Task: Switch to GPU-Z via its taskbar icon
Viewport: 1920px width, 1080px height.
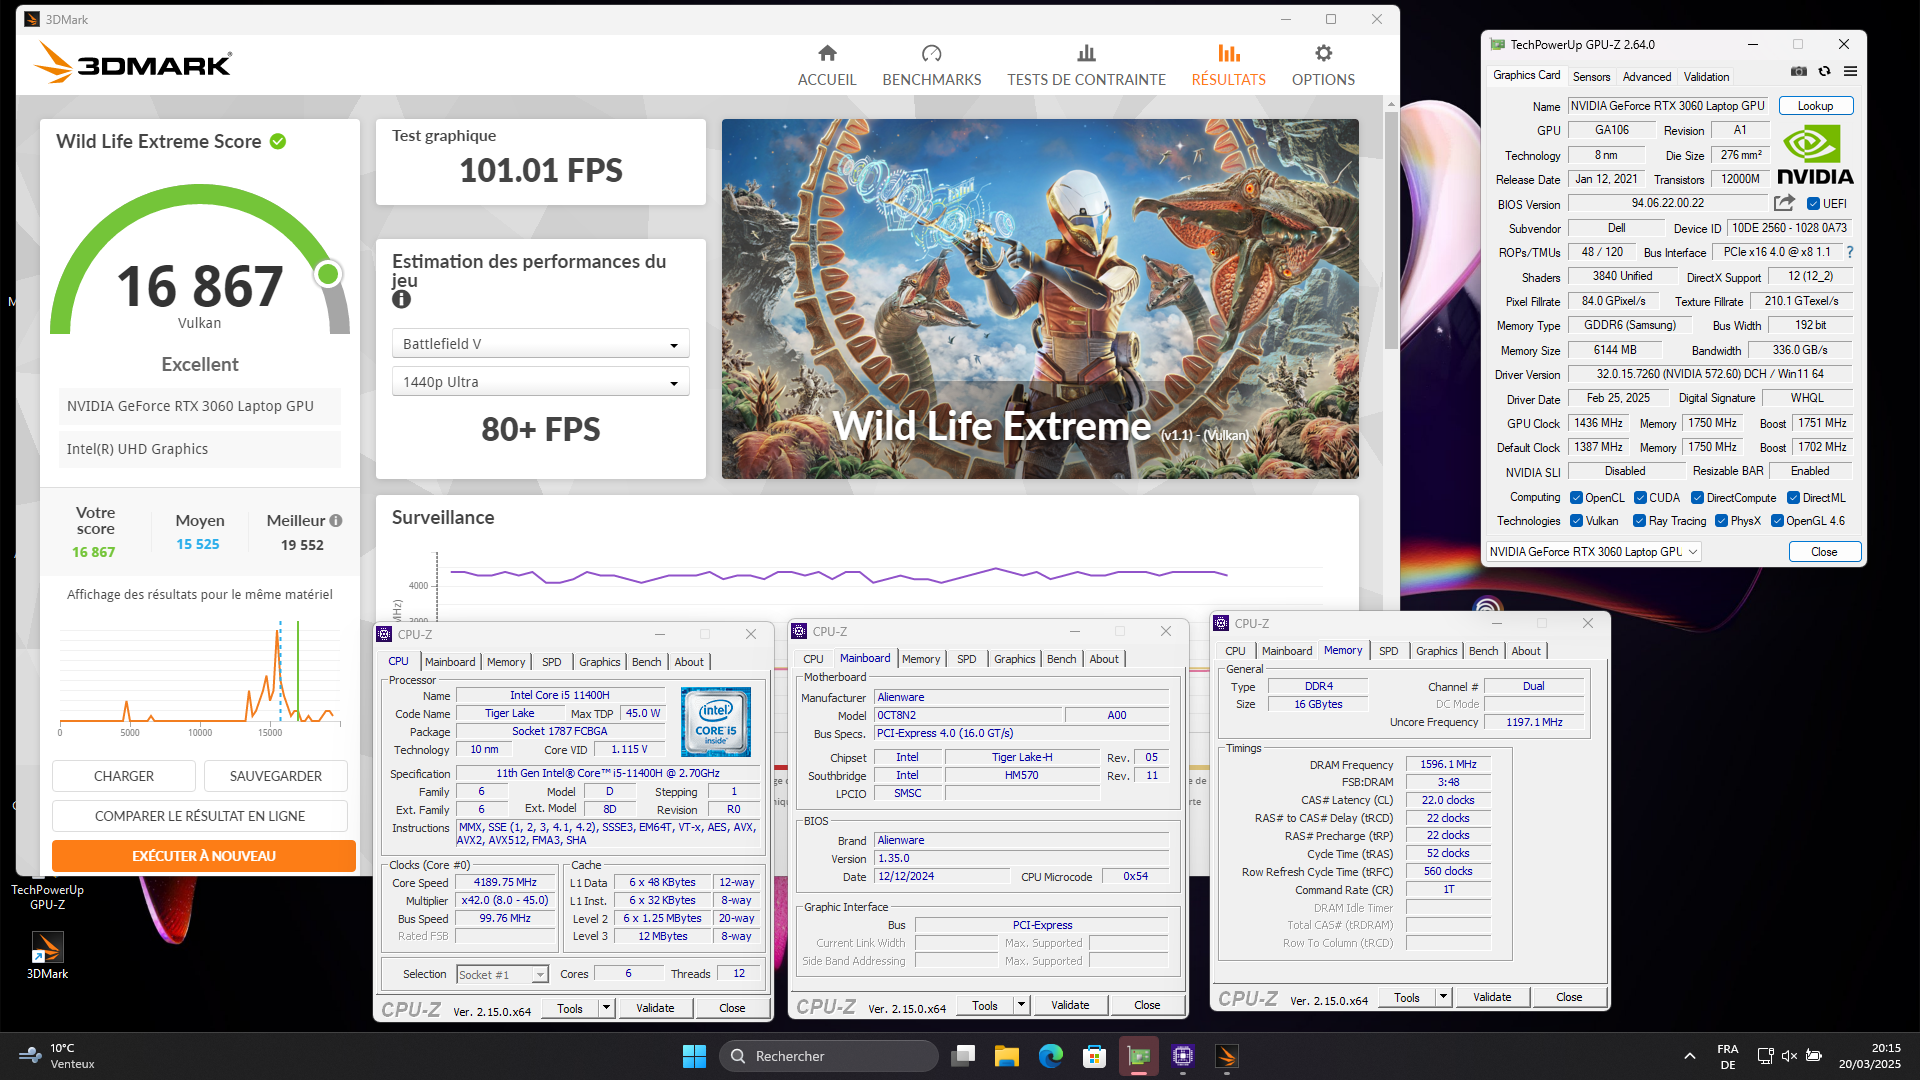Action: click(x=1139, y=1056)
